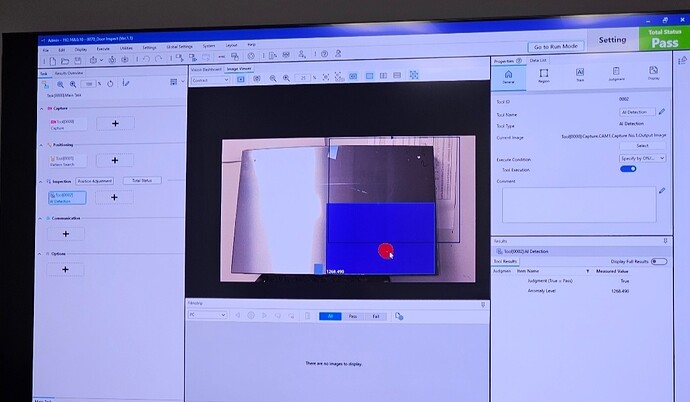Click the Undo arrow in the main toolbar
Screen dimensions: 690x402
(146, 58)
